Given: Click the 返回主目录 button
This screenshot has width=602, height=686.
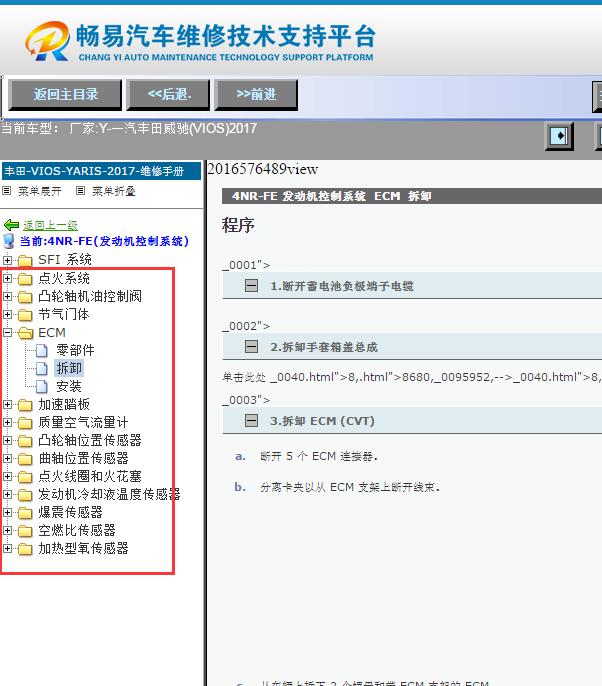Looking at the screenshot, I should click(x=65, y=94).
